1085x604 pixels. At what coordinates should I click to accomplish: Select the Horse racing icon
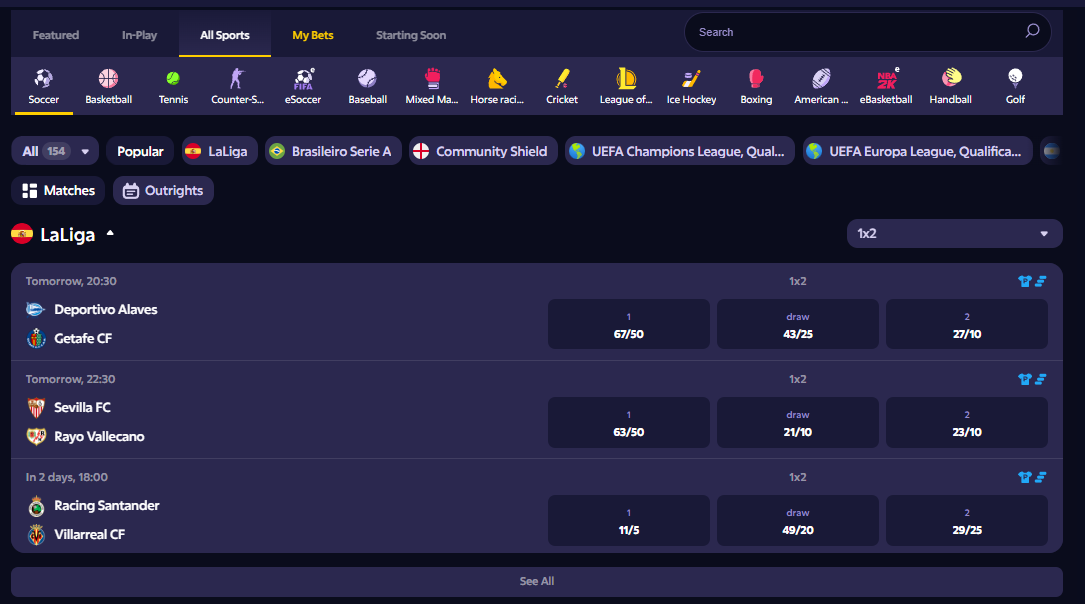497,78
